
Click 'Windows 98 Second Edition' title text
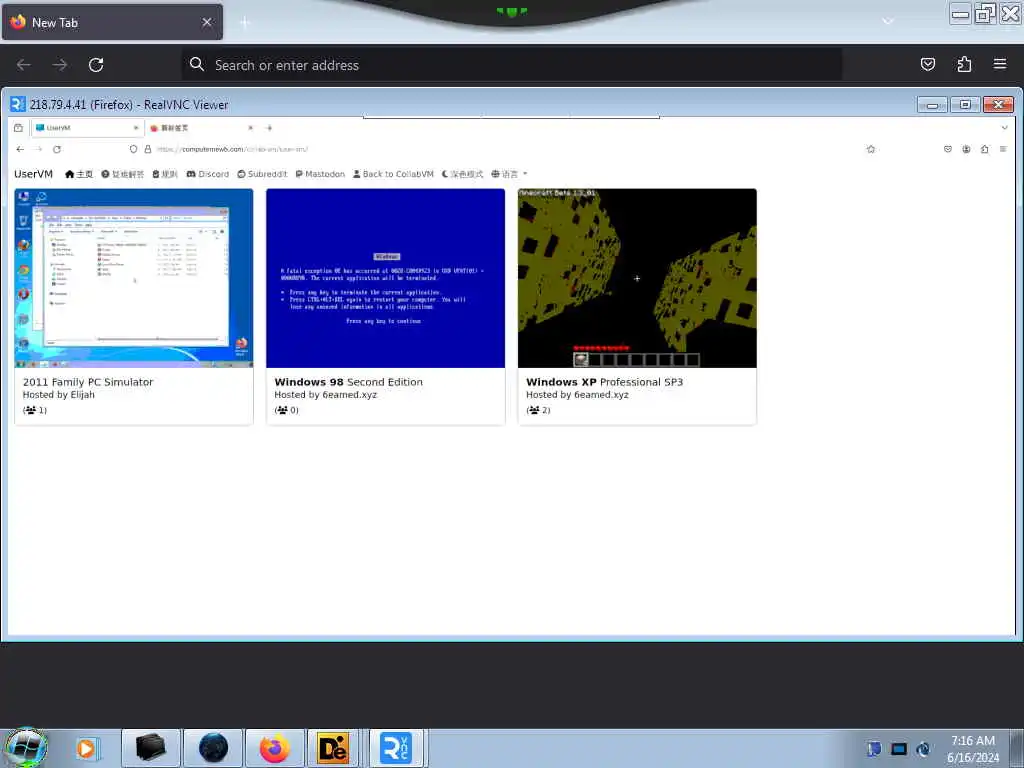point(349,382)
